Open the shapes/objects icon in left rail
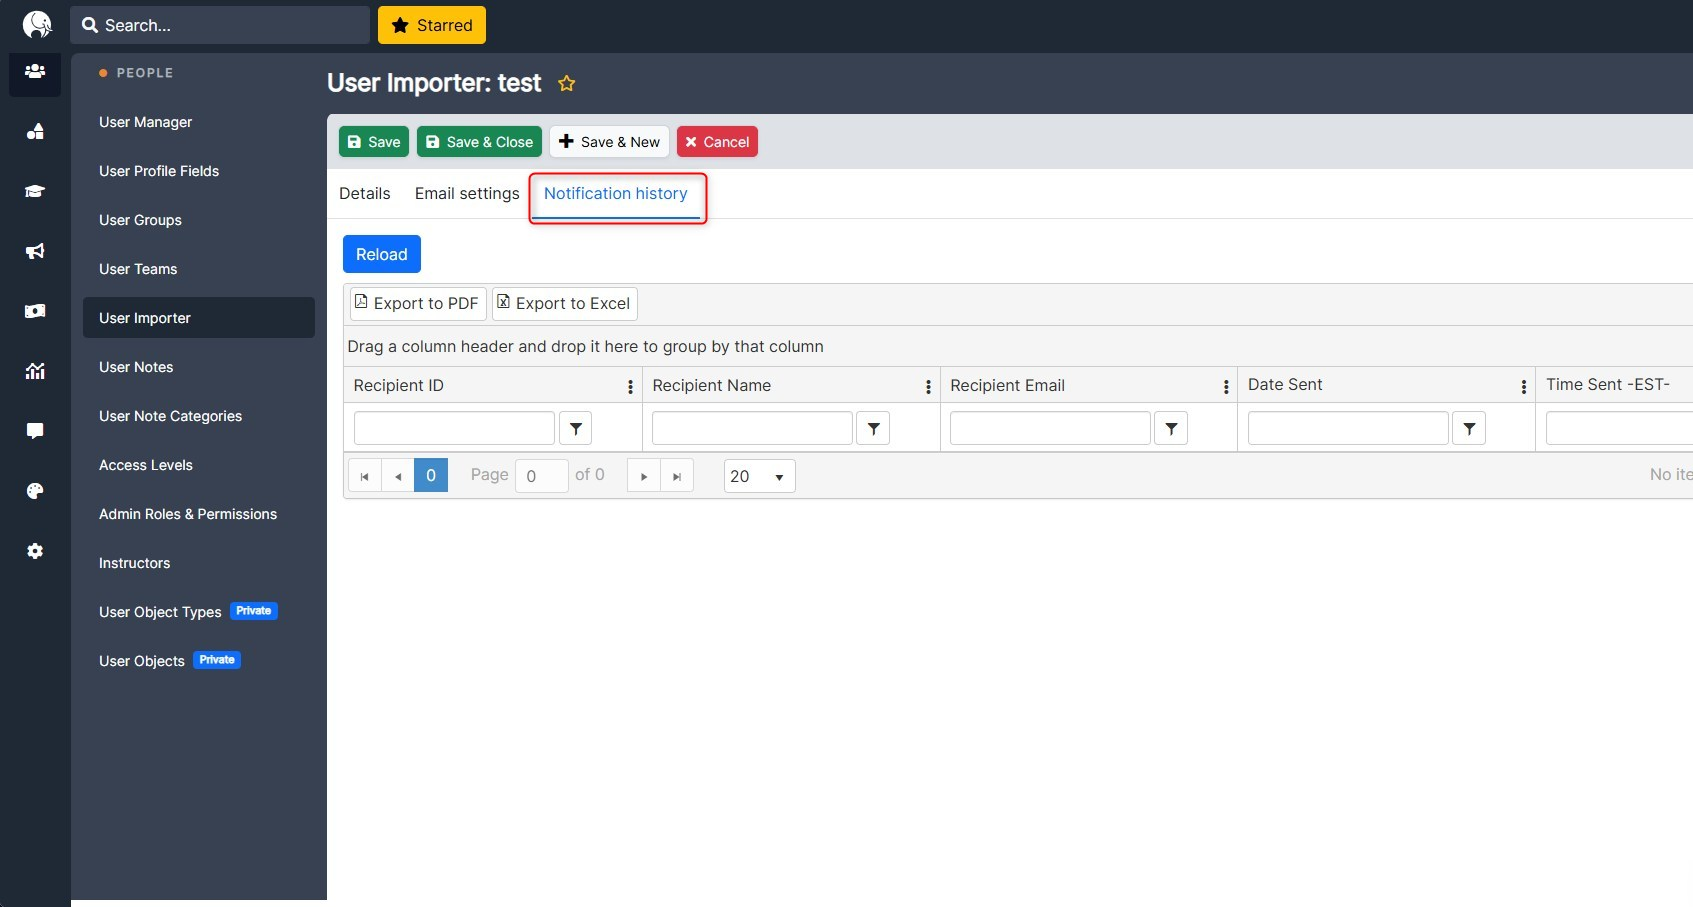This screenshot has width=1693, height=907. tap(35, 132)
